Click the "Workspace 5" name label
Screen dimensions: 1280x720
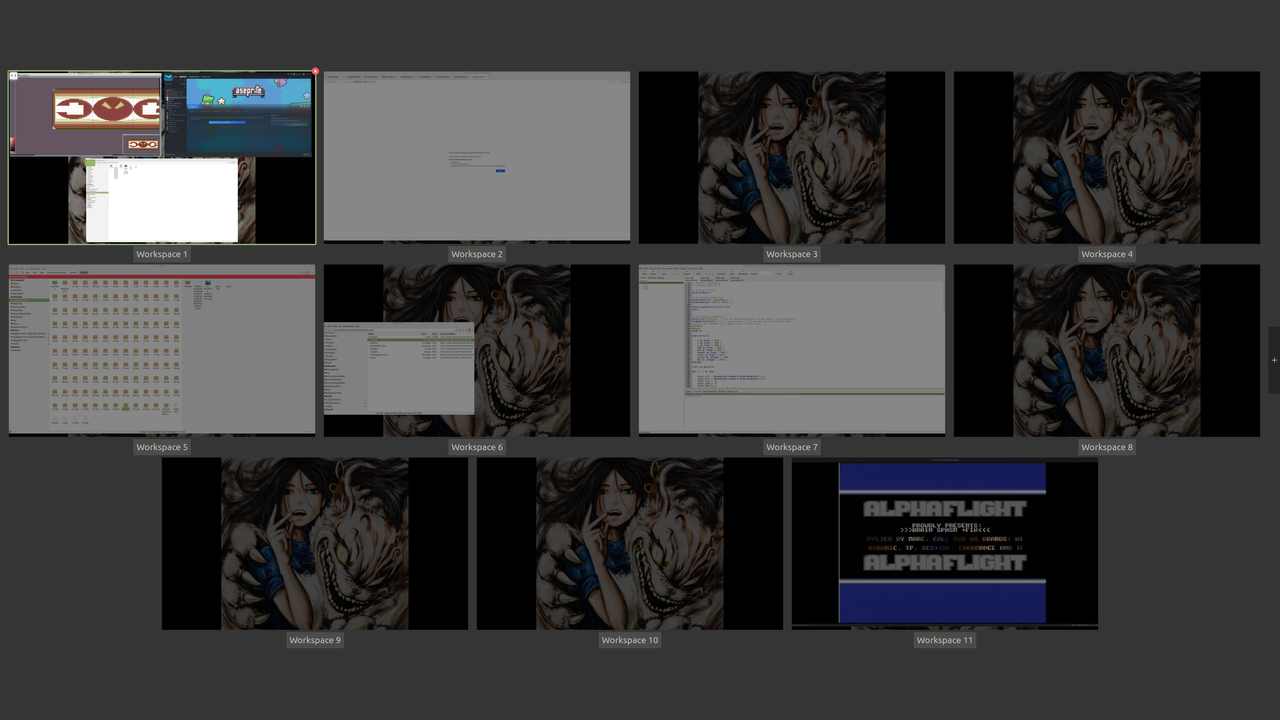pyautogui.click(x=162, y=447)
